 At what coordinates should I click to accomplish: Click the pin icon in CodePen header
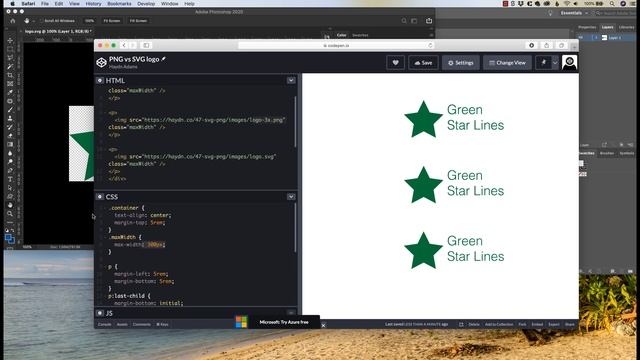(x=543, y=63)
